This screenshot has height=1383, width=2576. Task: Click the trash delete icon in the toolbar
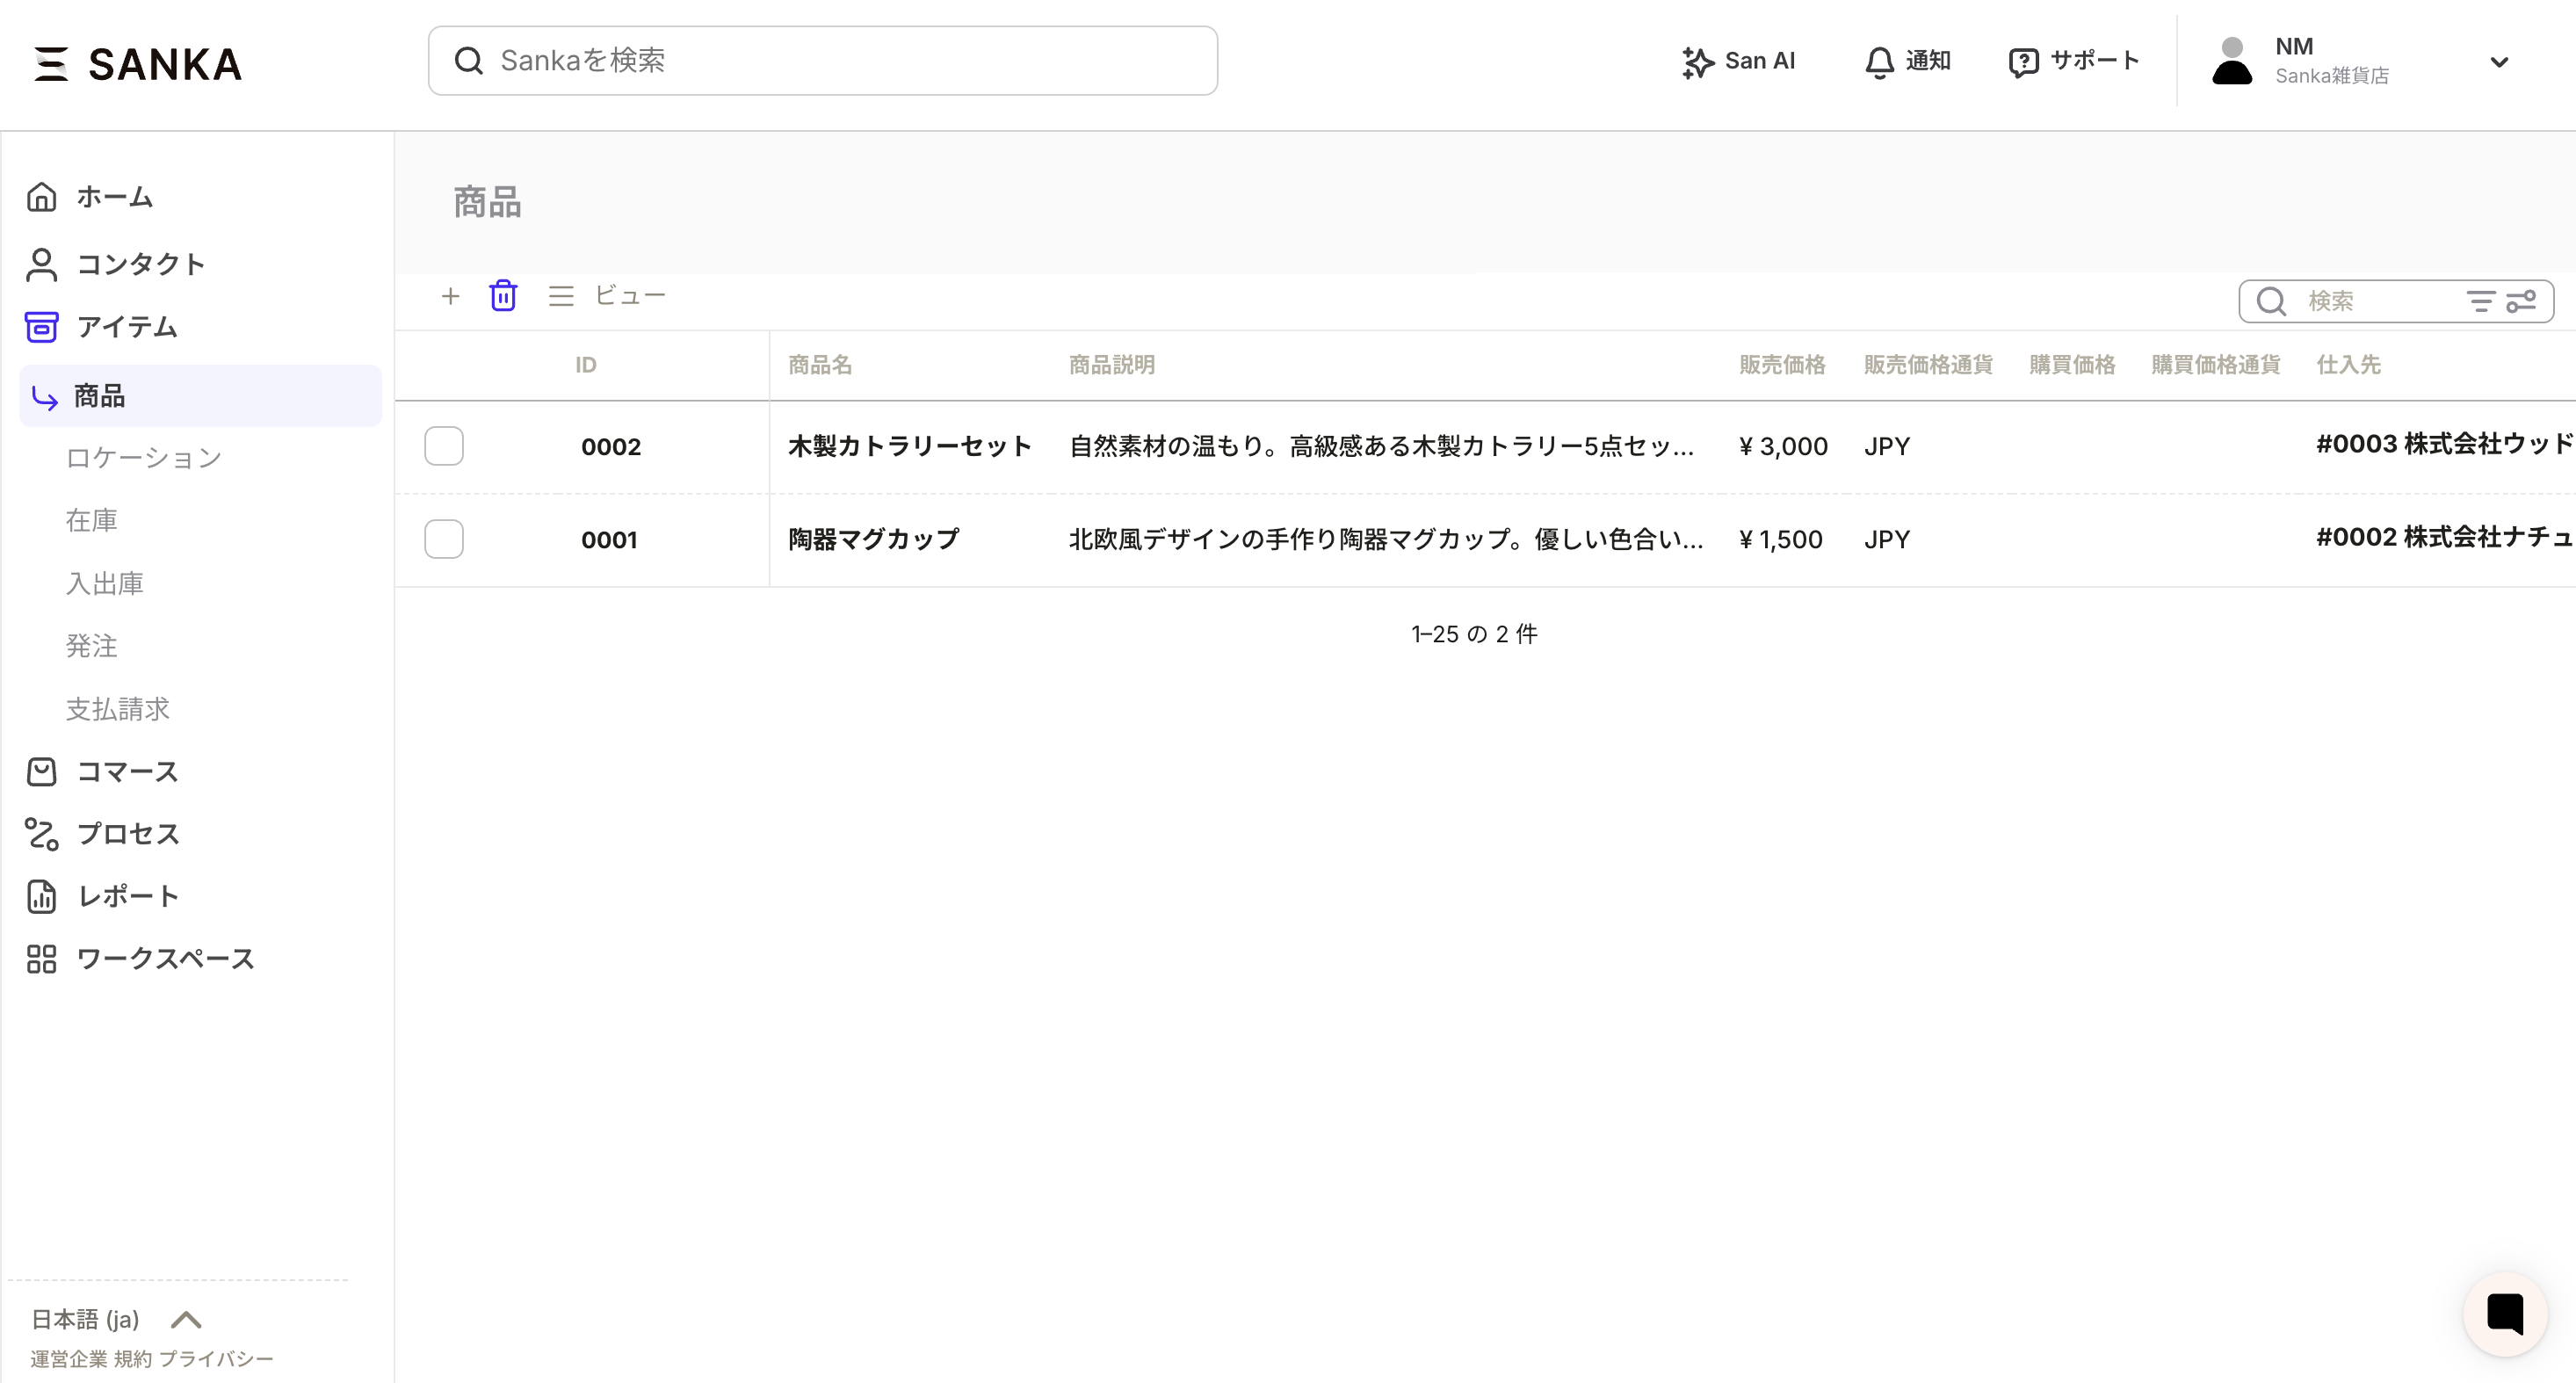coord(503,296)
